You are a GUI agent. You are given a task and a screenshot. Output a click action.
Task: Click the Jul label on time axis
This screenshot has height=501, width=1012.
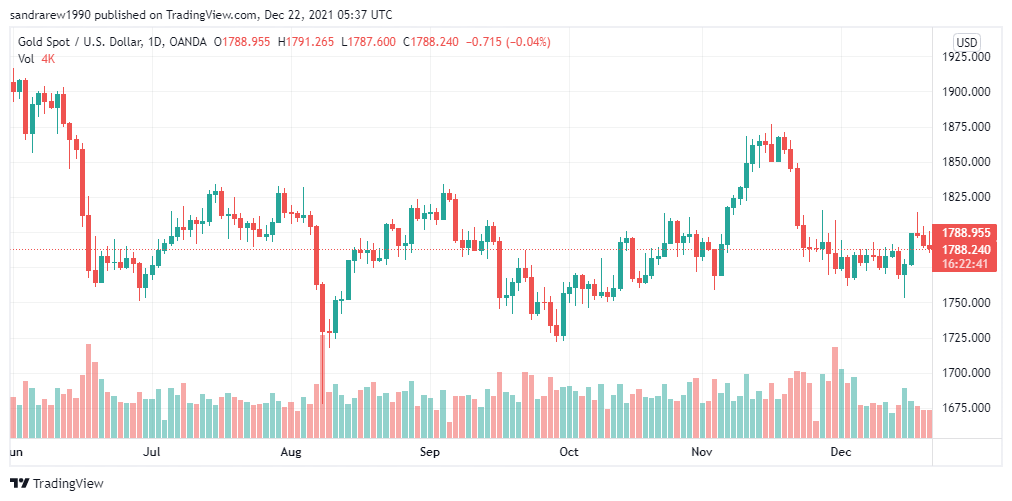point(152,452)
